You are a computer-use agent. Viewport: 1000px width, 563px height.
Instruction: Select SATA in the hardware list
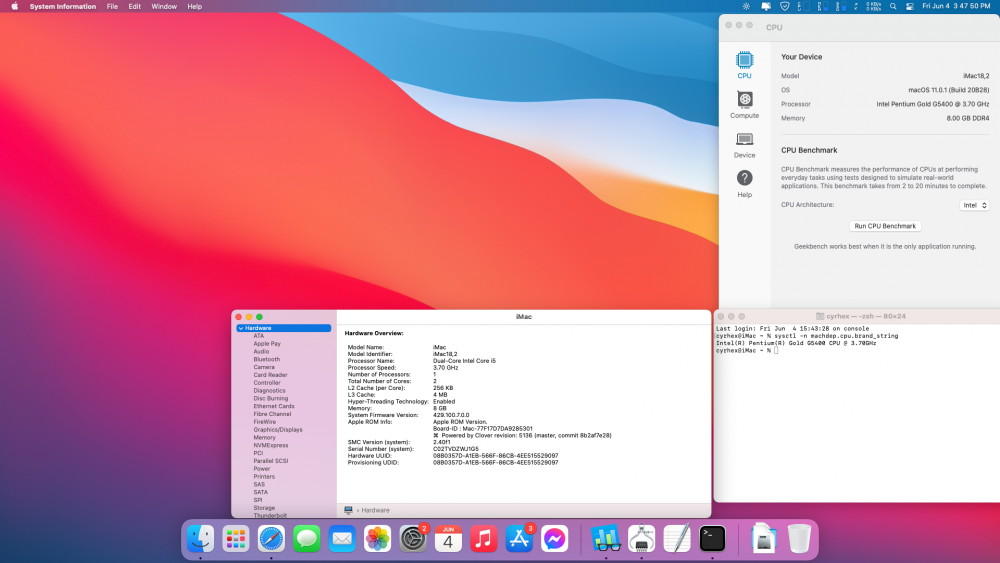pyautogui.click(x=260, y=492)
